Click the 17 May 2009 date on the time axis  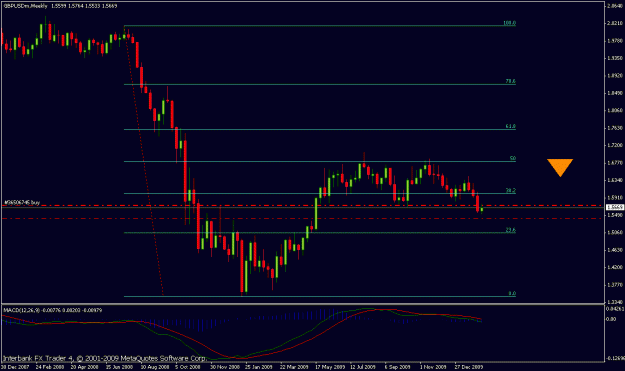click(330, 367)
